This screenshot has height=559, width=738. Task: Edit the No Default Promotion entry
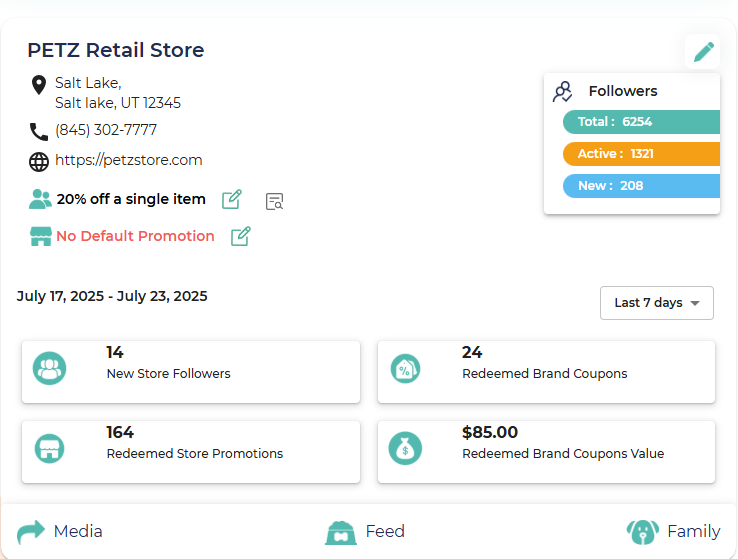pos(241,236)
